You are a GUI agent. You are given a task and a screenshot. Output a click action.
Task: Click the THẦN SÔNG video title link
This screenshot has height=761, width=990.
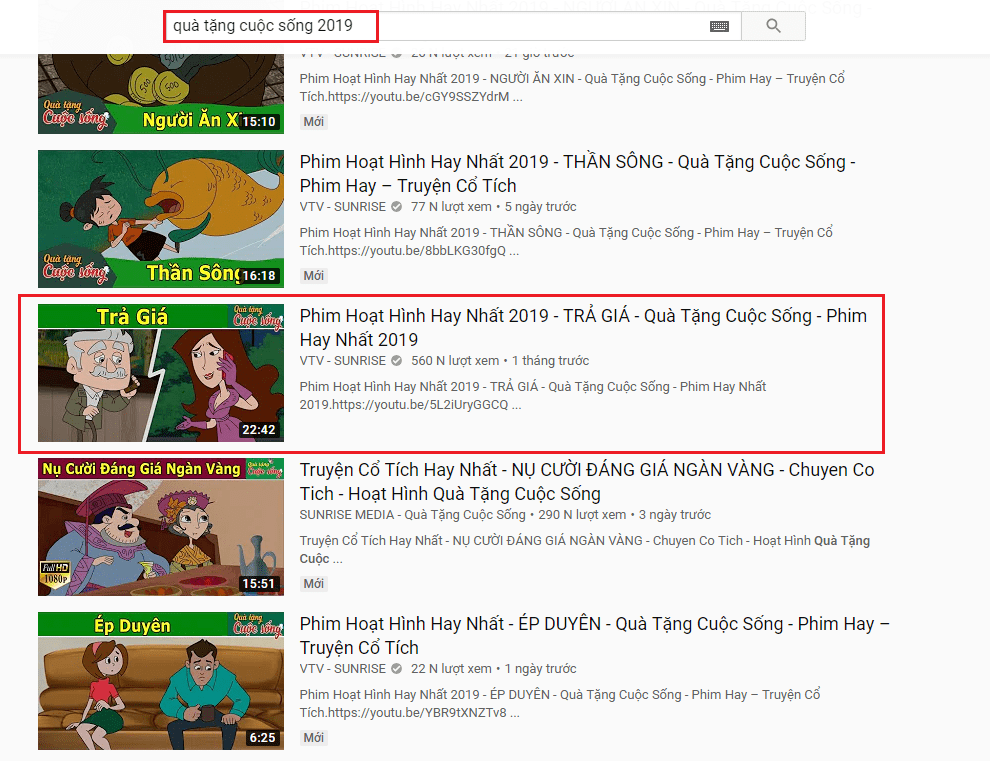tap(577, 173)
